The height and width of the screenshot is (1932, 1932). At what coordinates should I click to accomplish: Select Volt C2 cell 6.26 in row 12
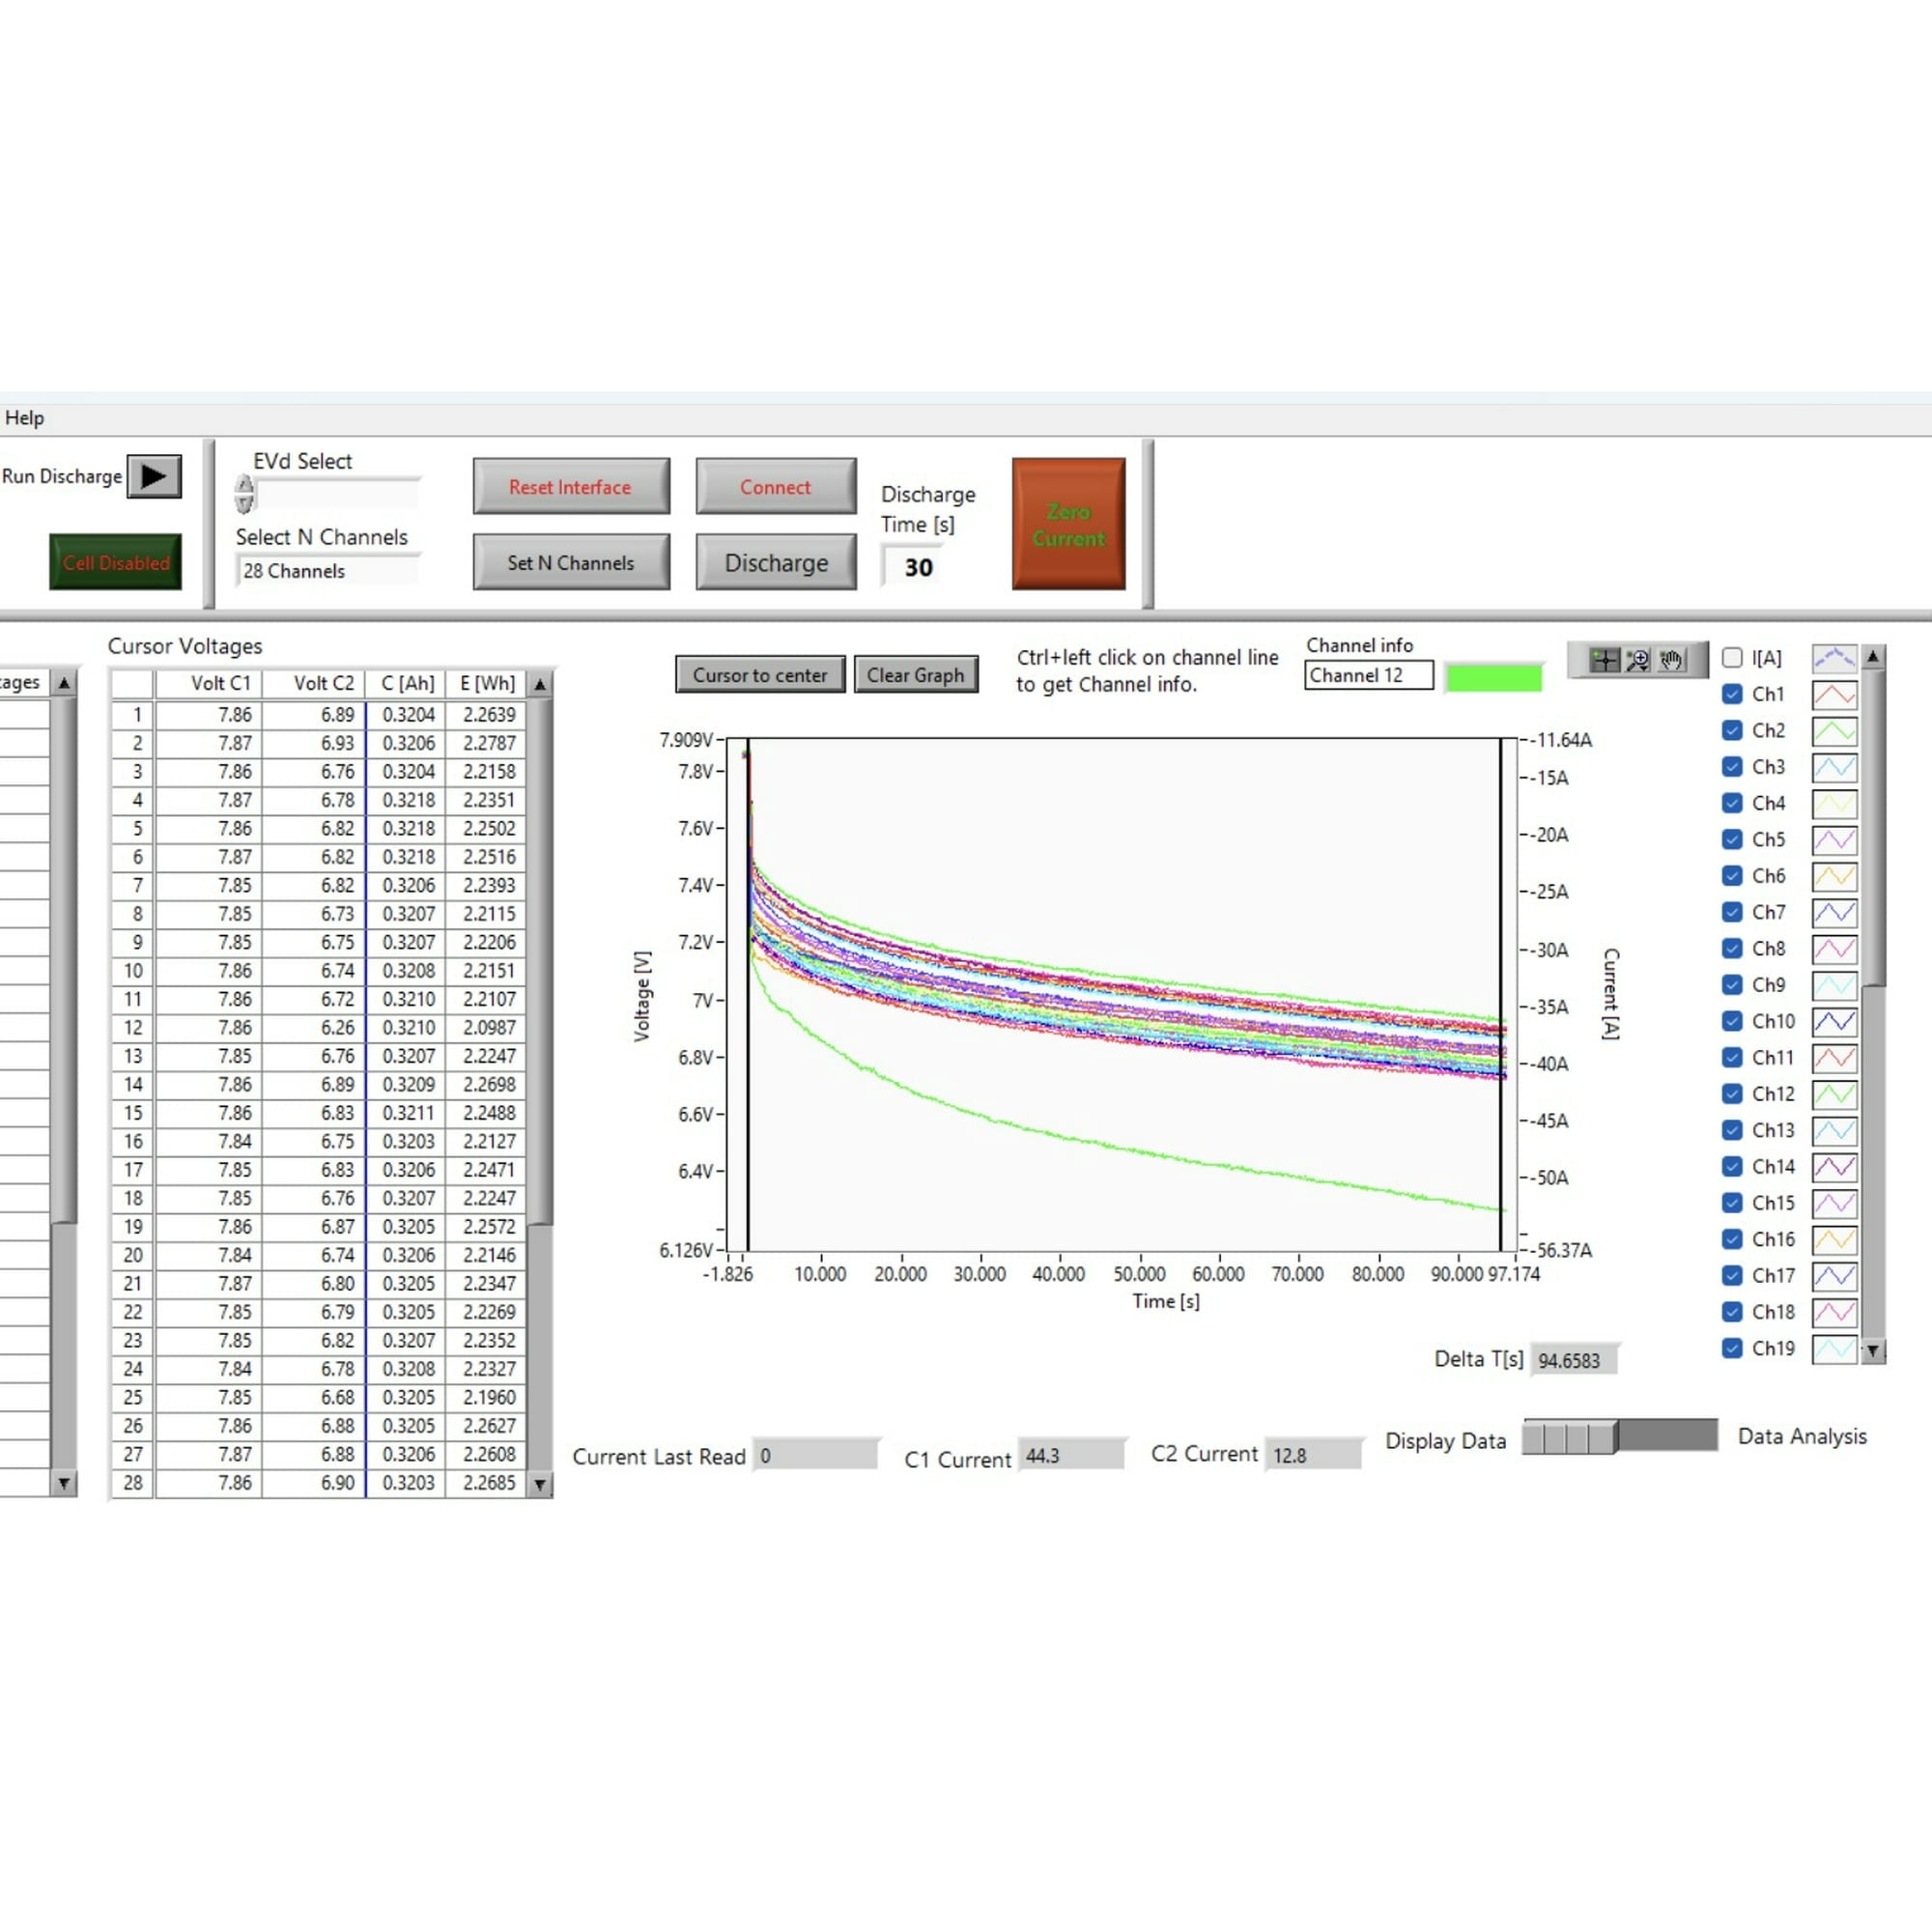coord(314,1027)
